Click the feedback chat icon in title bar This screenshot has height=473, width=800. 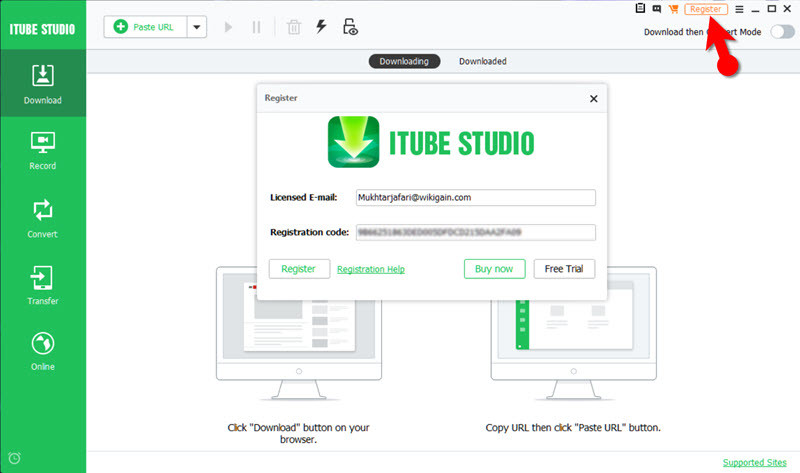(657, 9)
